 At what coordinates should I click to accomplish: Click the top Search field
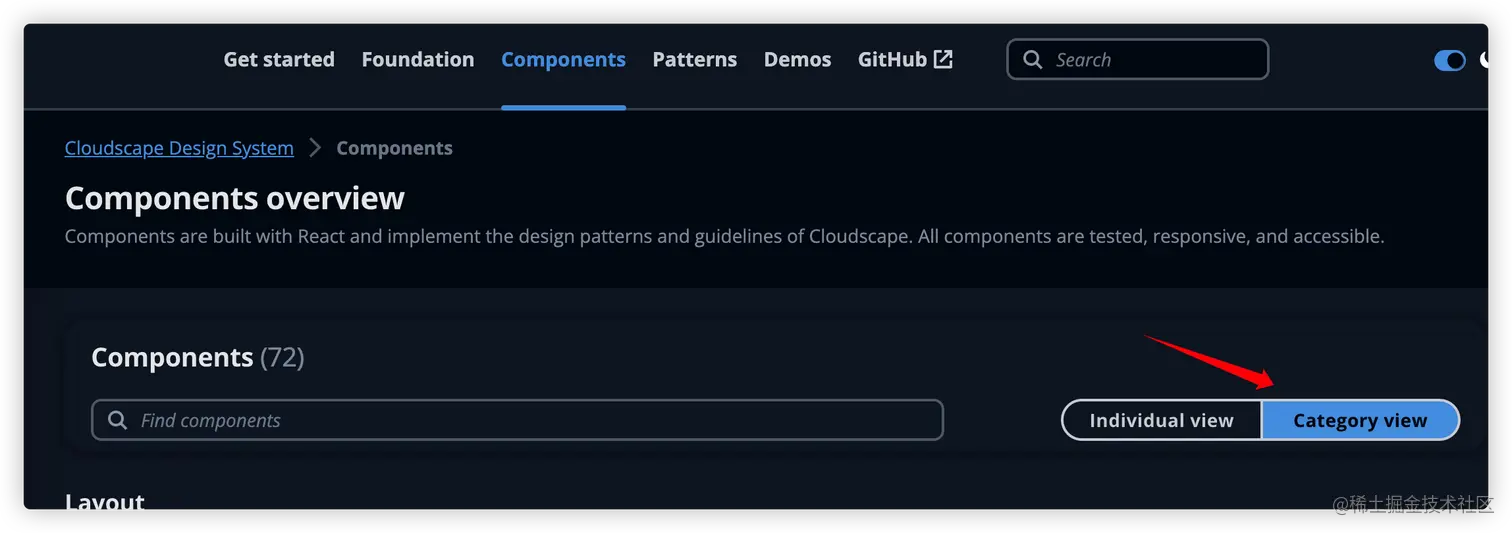[x=1137, y=60]
